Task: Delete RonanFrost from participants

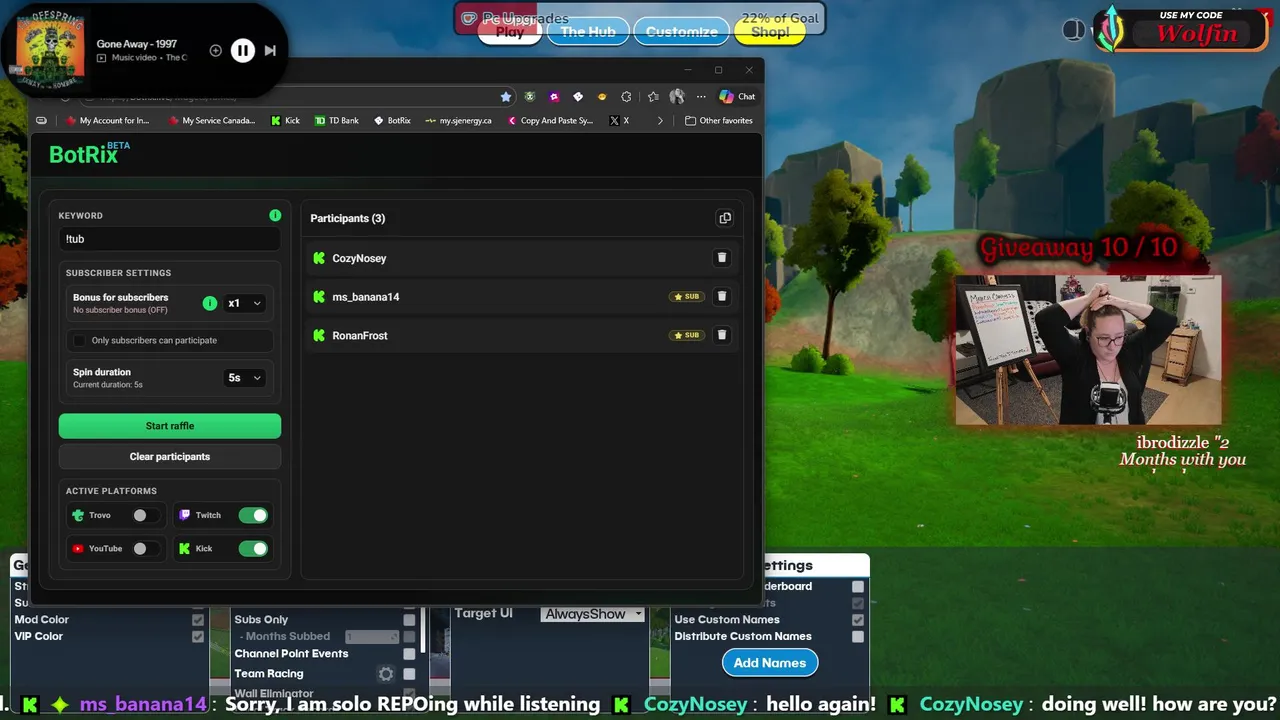Action: 722,335
